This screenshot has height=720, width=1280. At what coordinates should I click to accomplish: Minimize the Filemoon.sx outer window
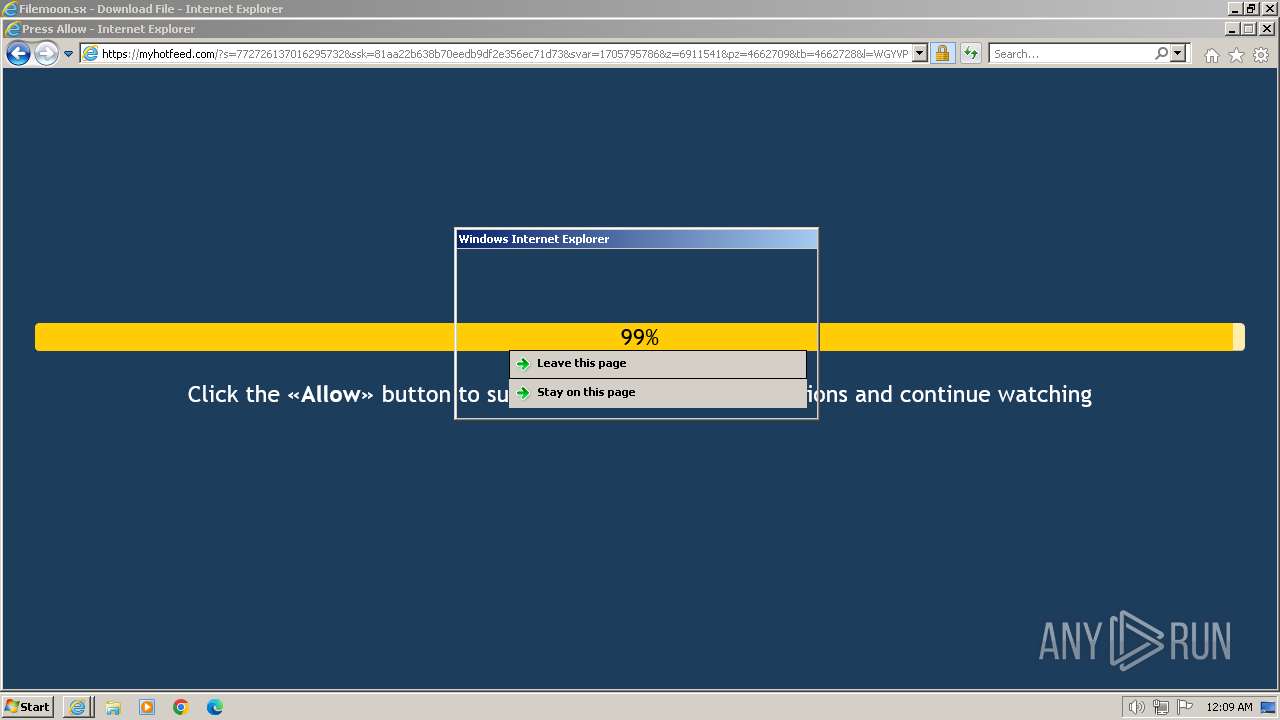(x=1234, y=9)
